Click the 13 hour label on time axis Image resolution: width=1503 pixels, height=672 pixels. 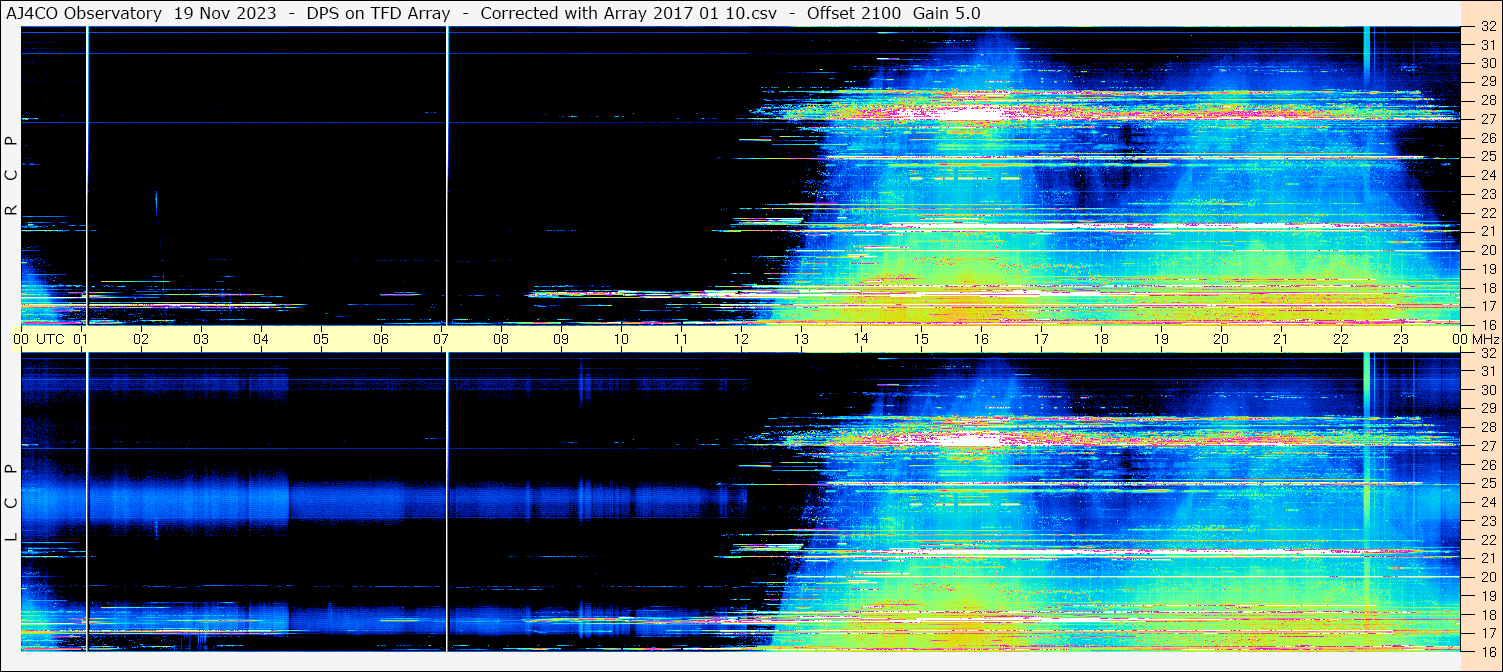tap(801, 339)
